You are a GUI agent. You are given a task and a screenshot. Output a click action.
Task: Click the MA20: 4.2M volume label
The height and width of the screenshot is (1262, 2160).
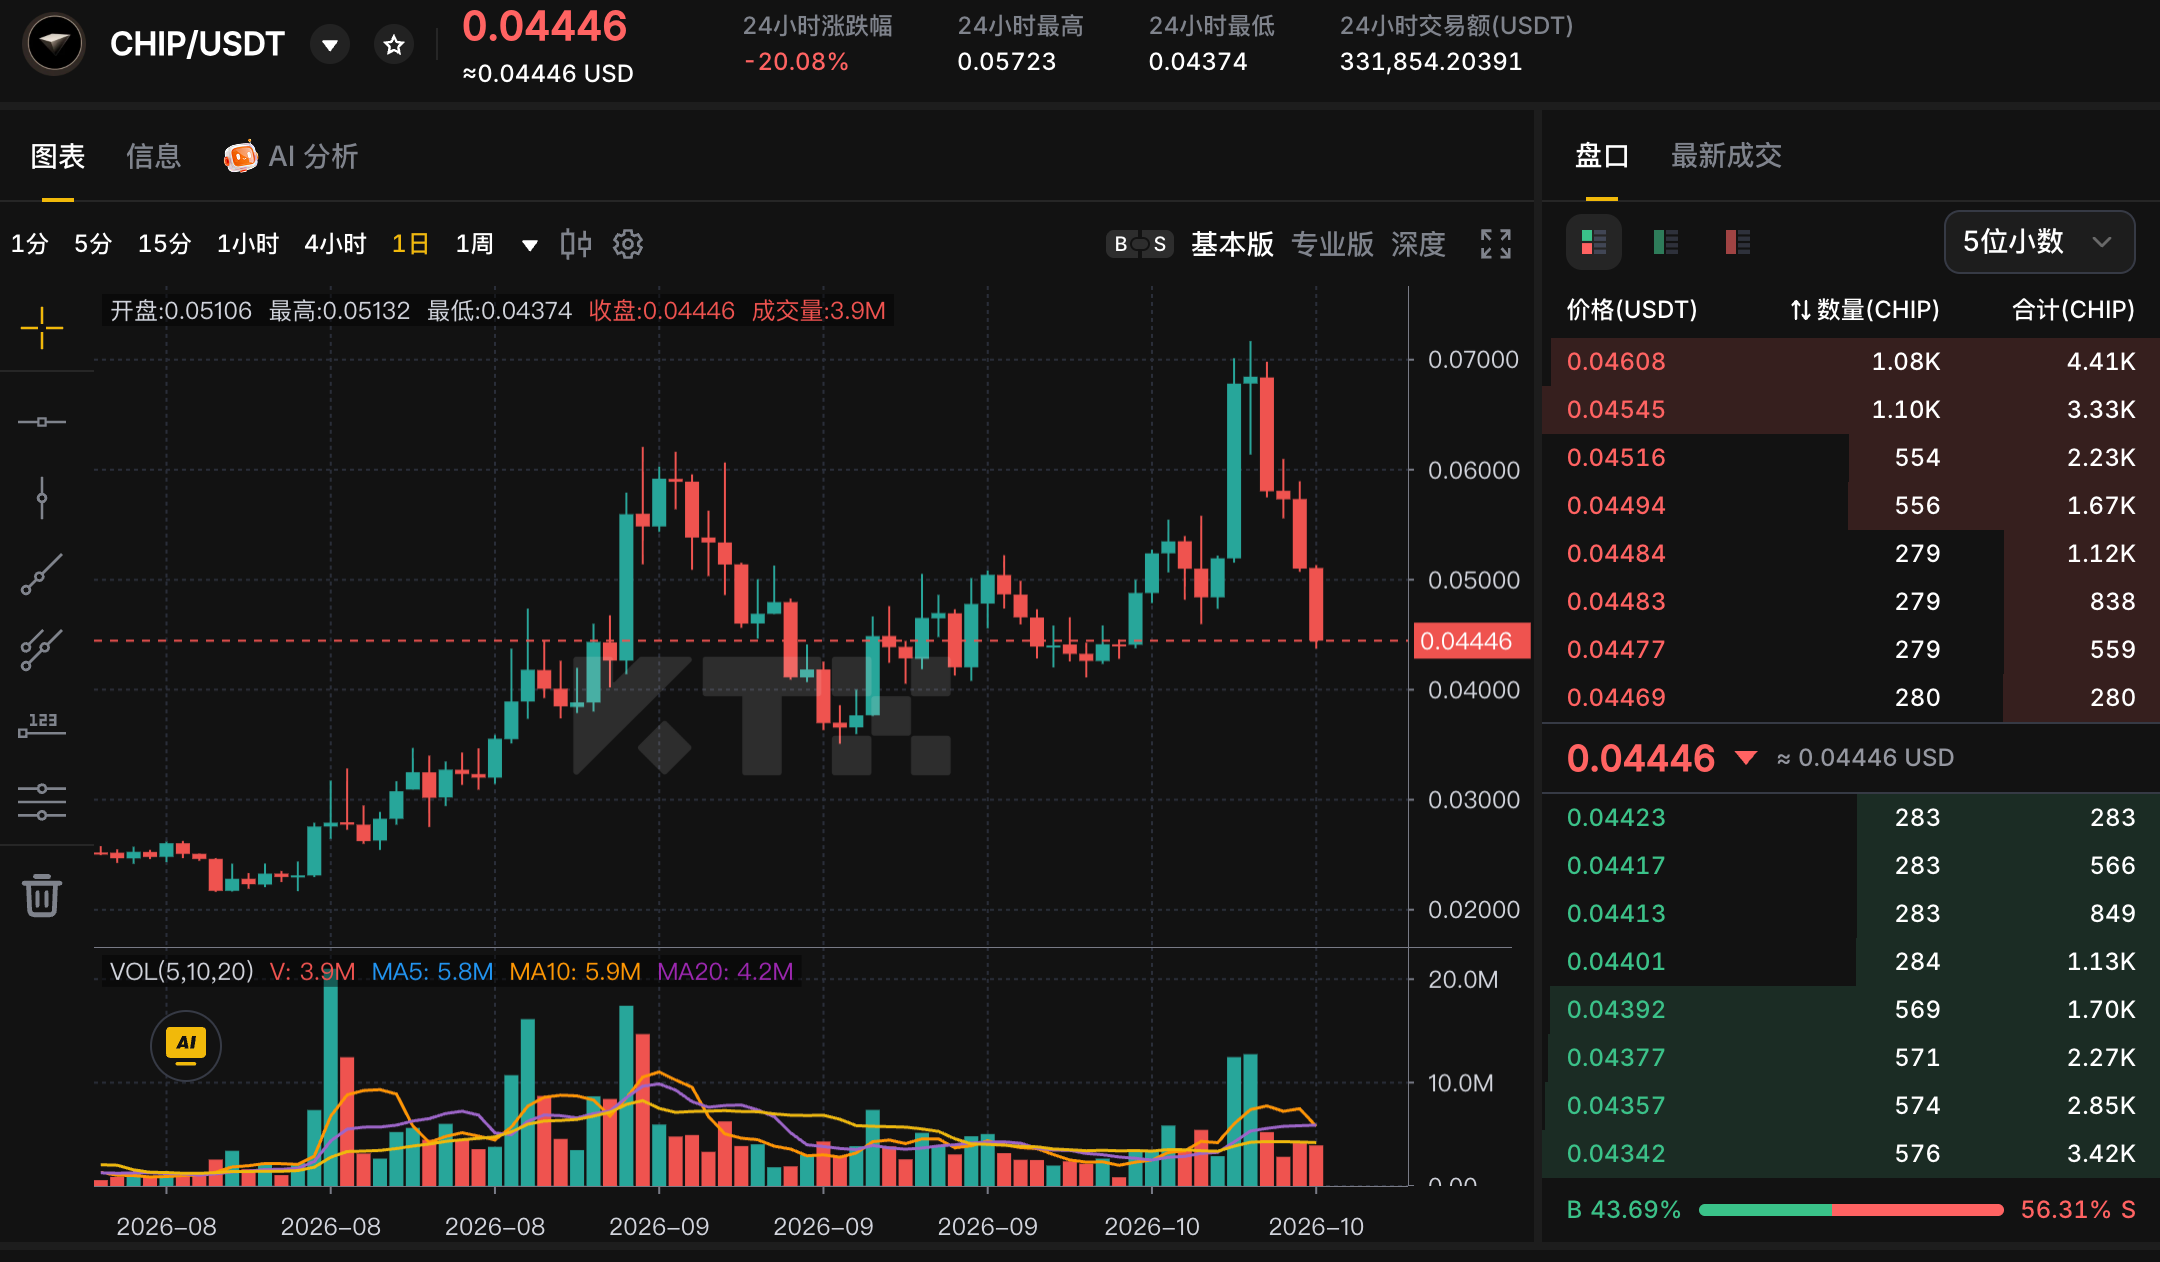(725, 972)
